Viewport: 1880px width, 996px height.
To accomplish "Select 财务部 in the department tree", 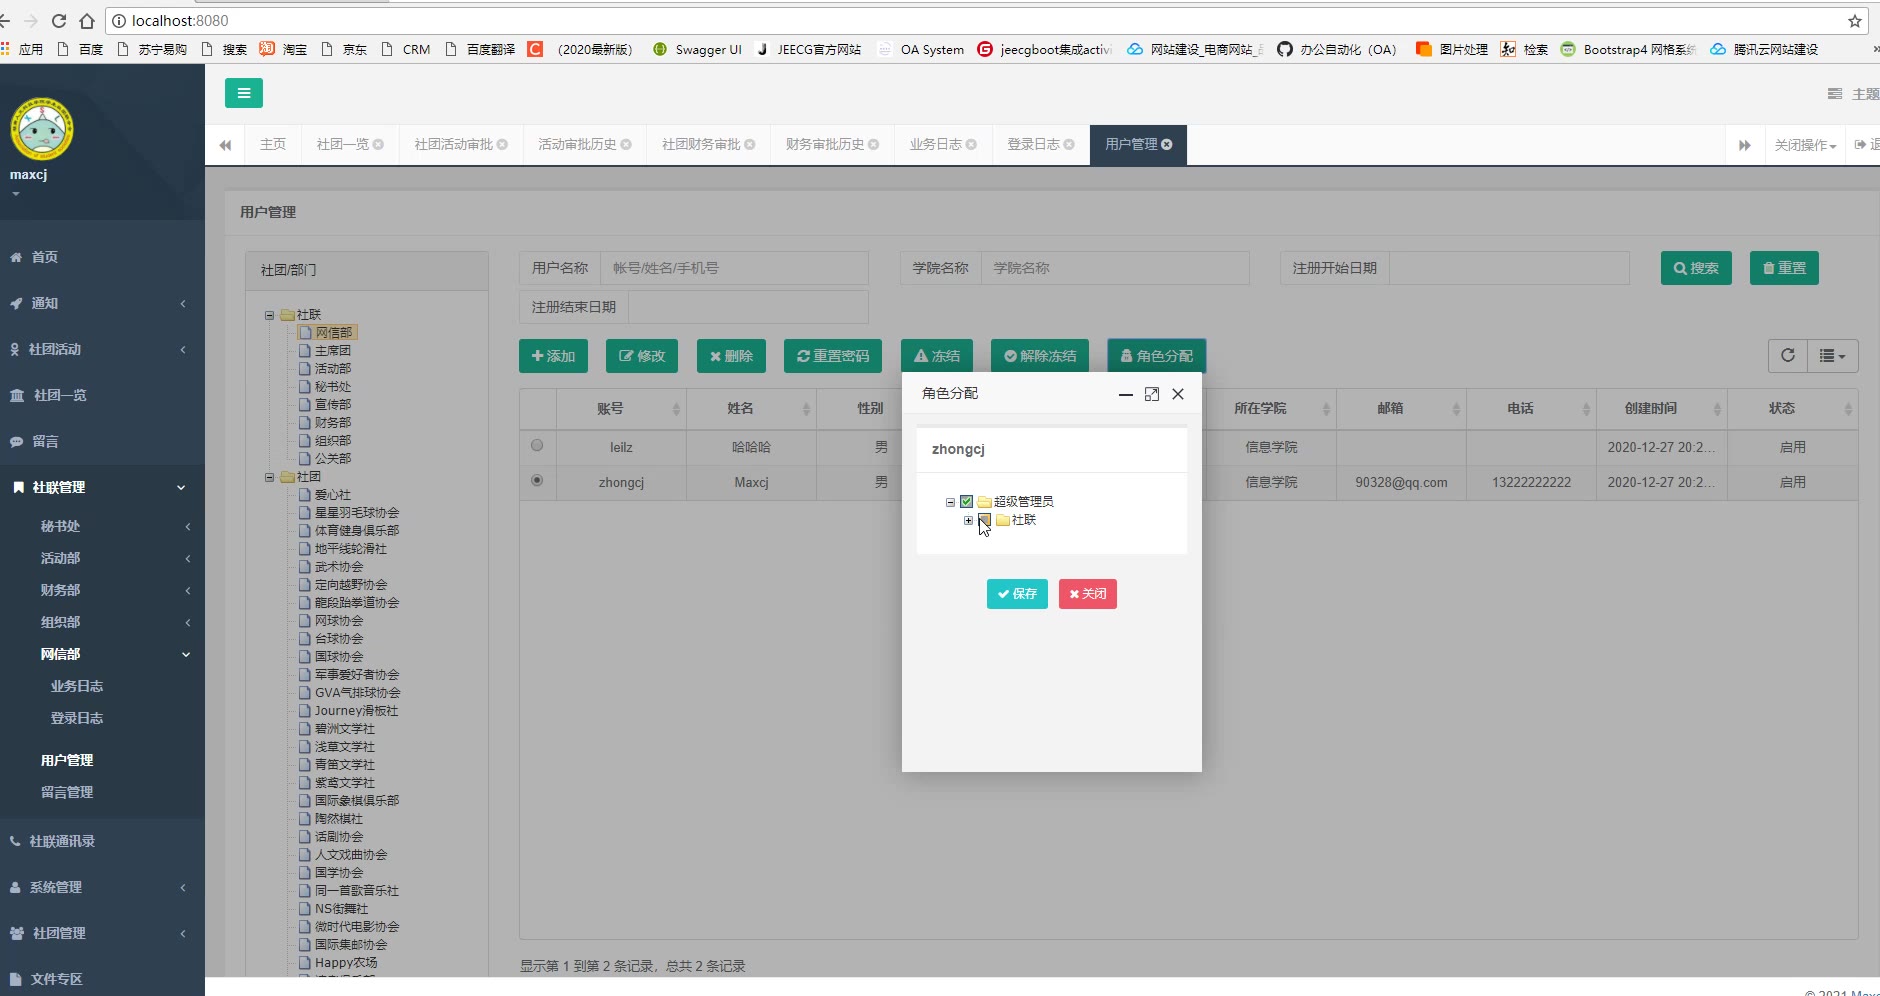I will click(333, 423).
